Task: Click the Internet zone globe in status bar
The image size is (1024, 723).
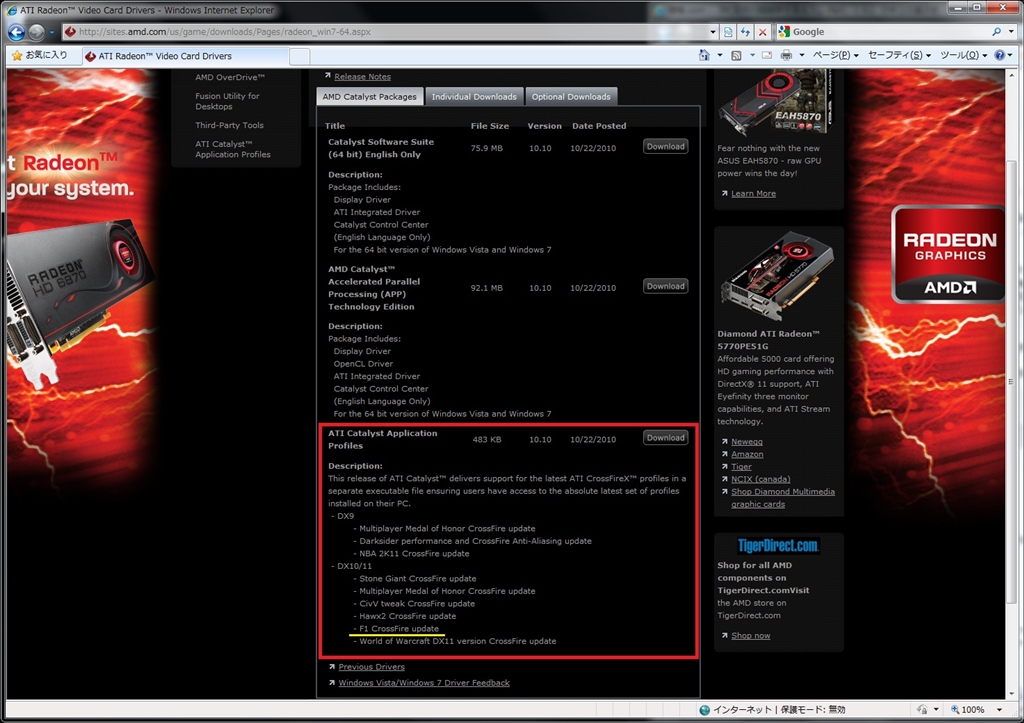Action: 704,709
